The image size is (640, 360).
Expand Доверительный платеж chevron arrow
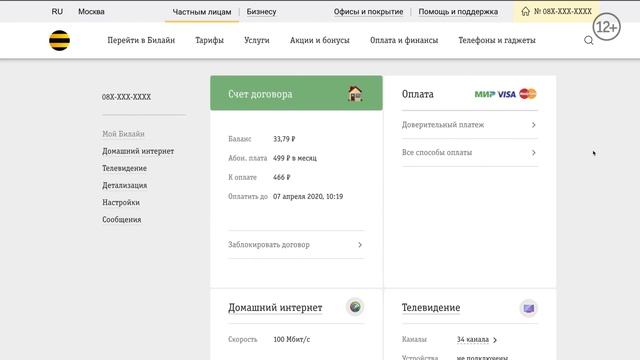pyautogui.click(x=533, y=125)
